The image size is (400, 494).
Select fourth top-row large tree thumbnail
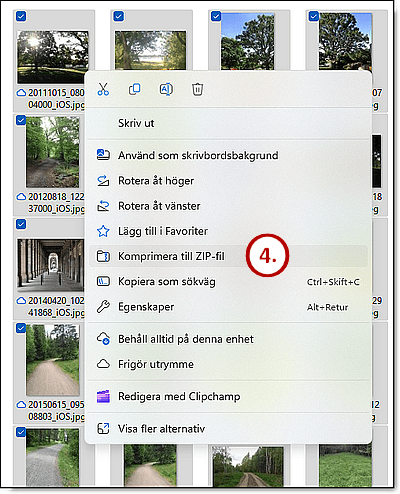345,42
